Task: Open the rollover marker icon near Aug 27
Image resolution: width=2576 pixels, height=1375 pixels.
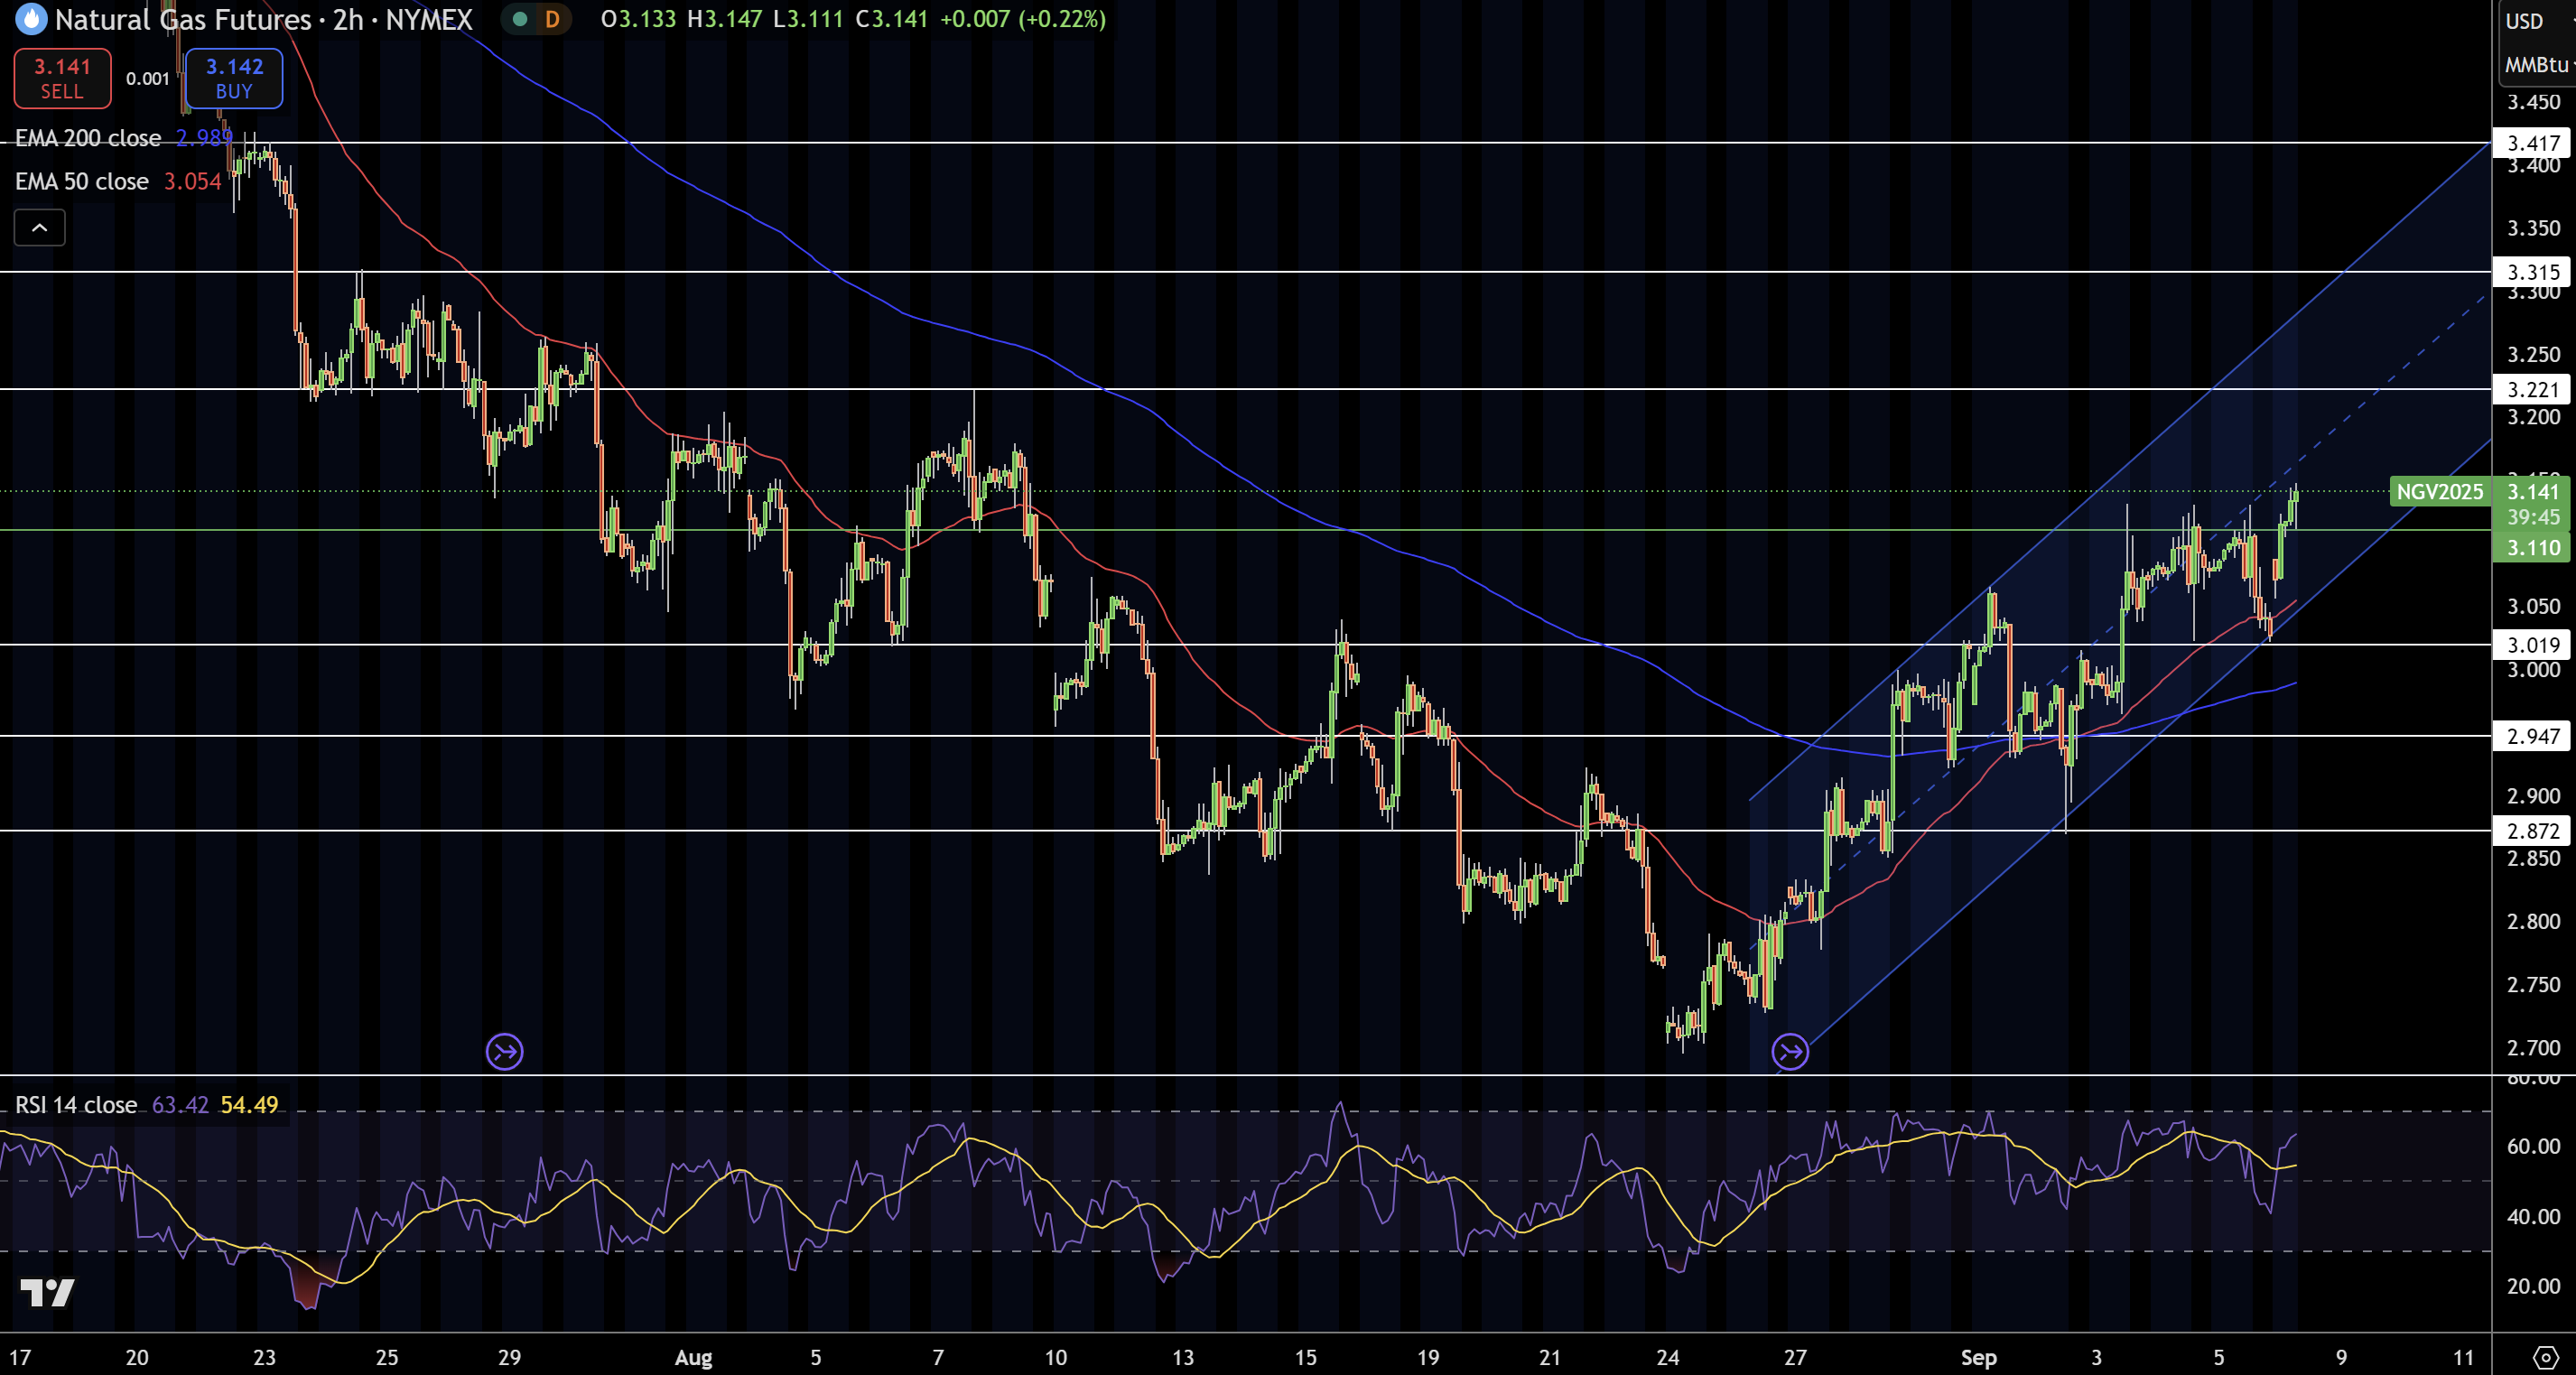Action: [x=1790, y=1052]
